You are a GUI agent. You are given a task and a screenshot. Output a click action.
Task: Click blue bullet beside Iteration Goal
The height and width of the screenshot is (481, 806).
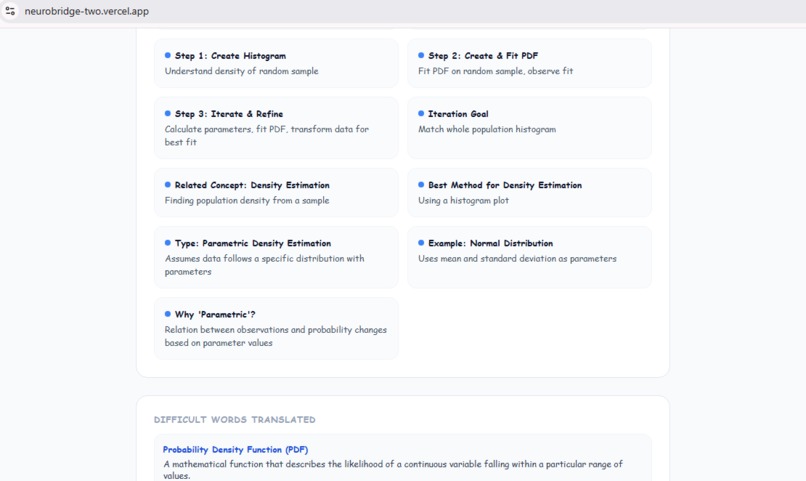(421, 113)
